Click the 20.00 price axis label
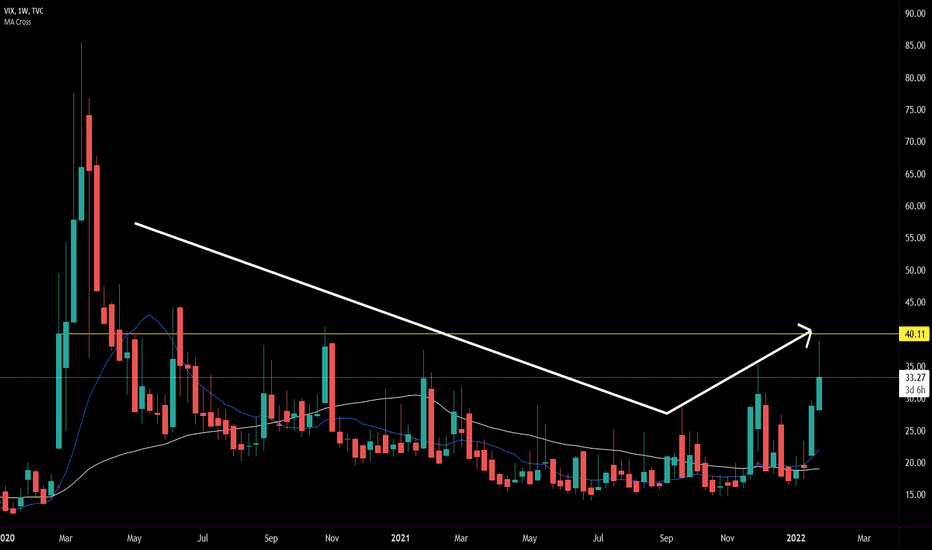Viewport: 932px width, 550px height. coord(915,463)
